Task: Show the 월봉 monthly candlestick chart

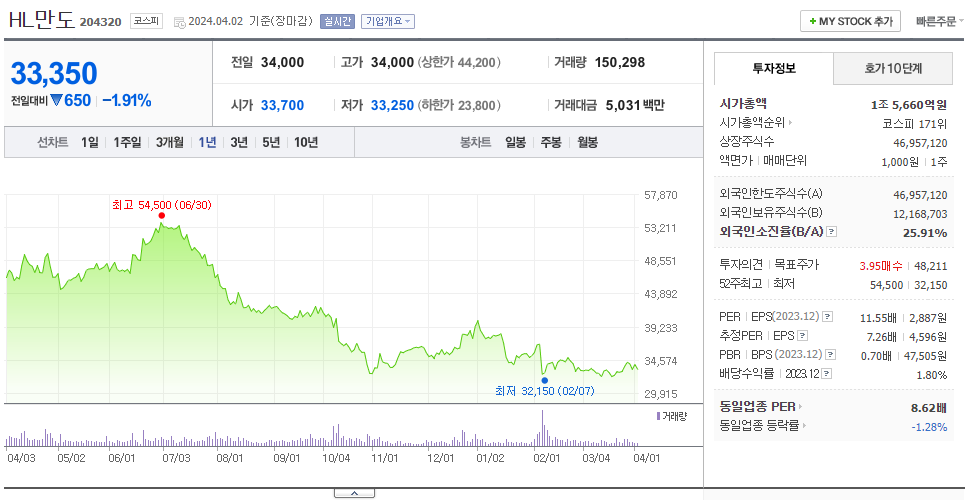Action: coord(588,143)
